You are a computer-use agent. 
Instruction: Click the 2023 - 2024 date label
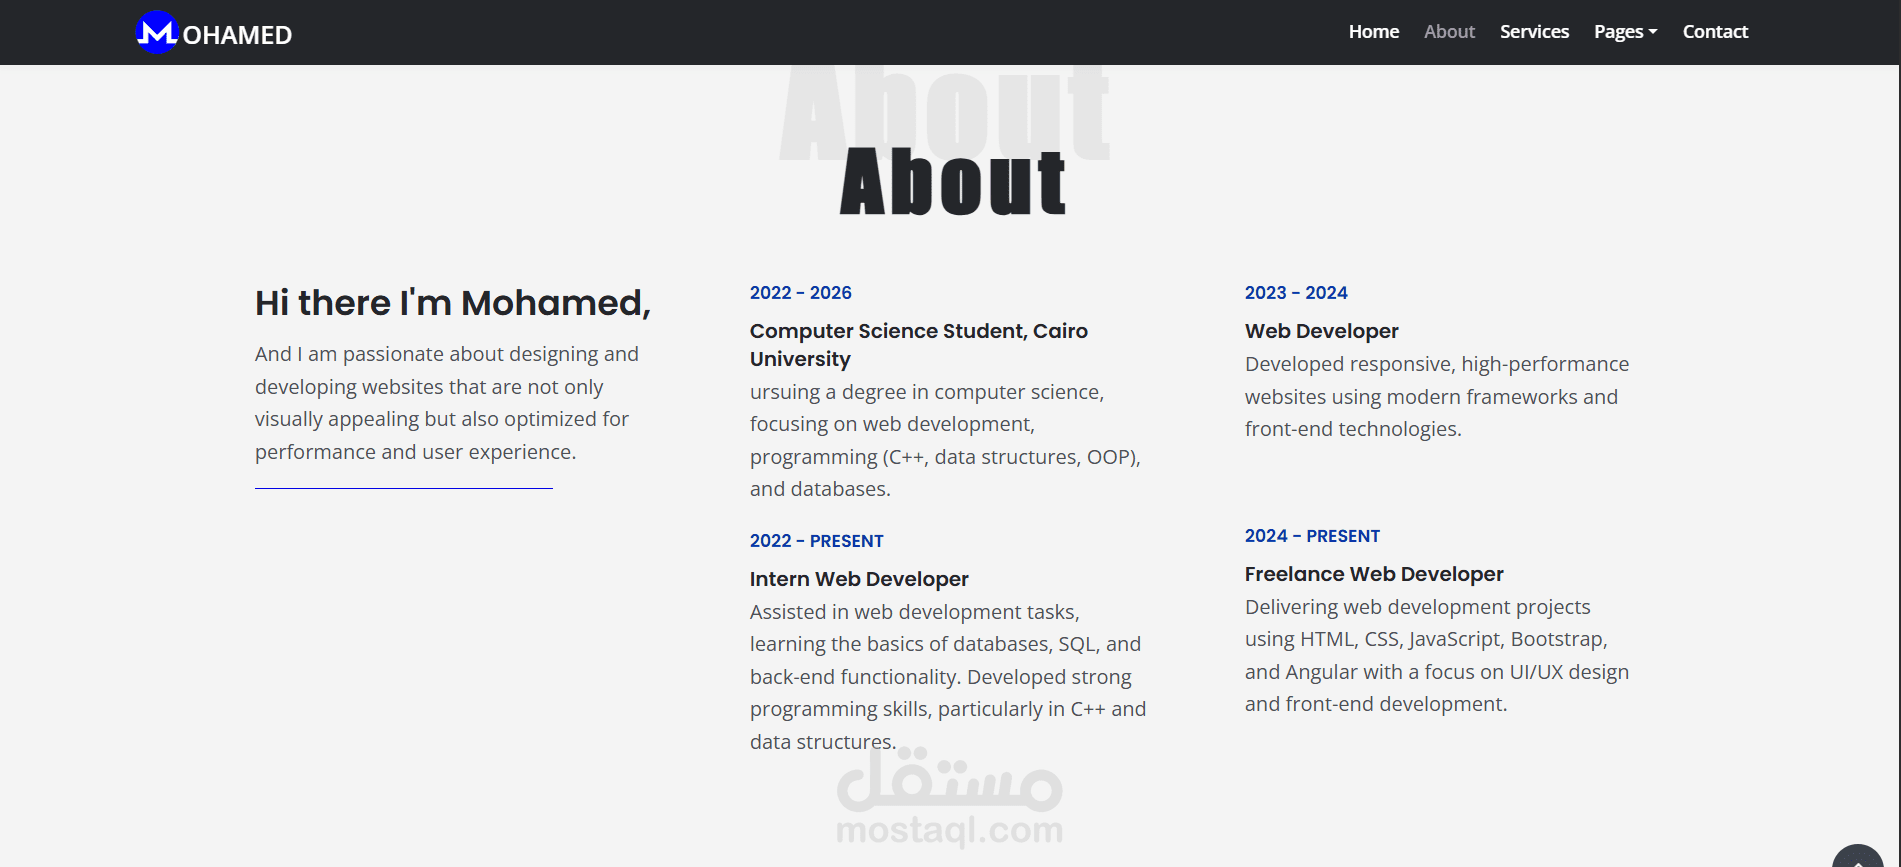1296,293
